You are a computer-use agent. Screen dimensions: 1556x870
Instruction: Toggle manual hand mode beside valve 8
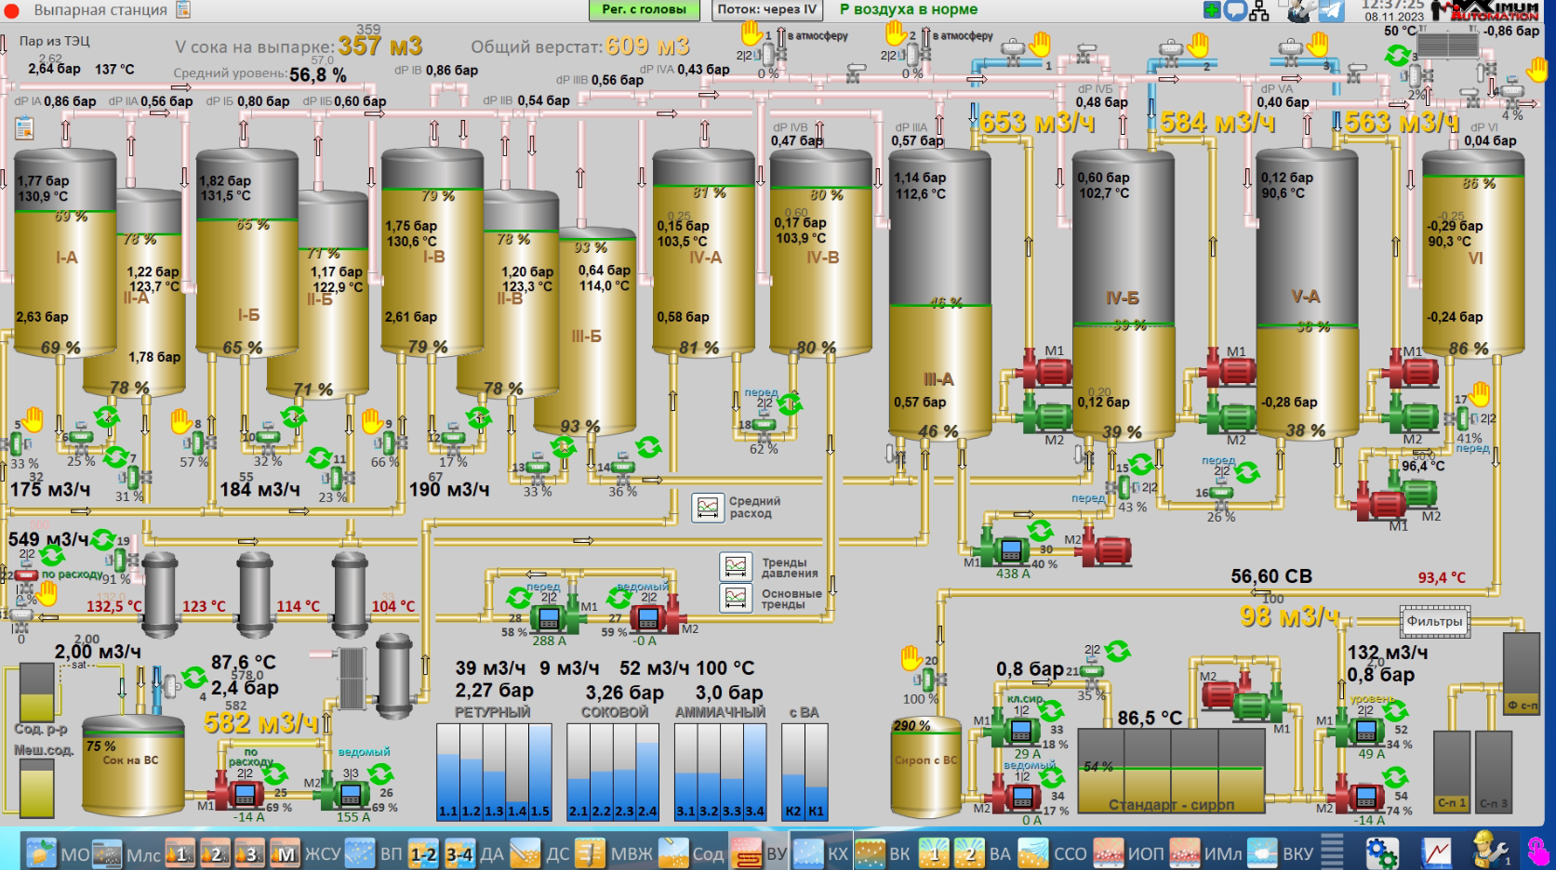click(x=181, y=421)
